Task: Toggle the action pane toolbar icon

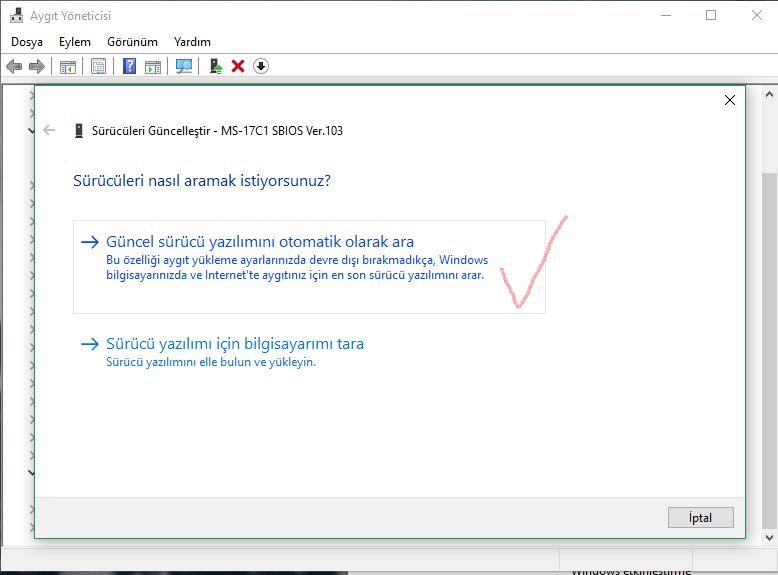Action: [x=153, y=66]
